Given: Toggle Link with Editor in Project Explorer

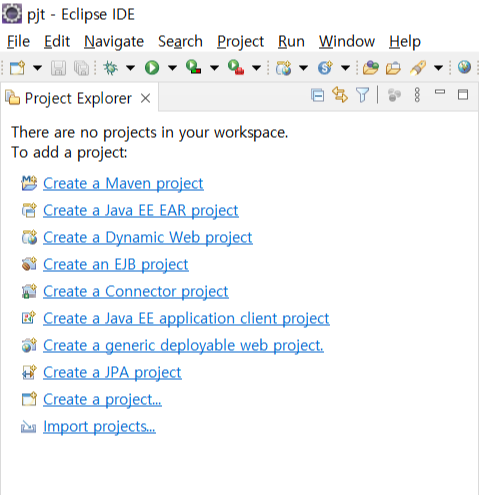Looking at the screenshot, I should (x=340, y=95).
